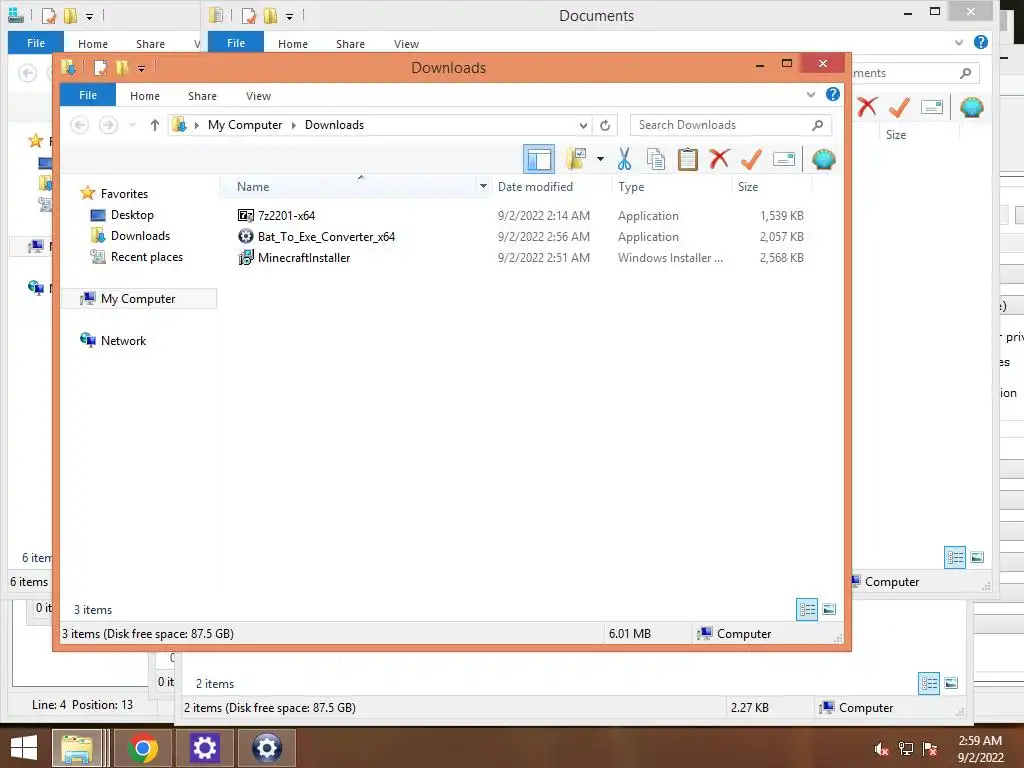This screenshot has height=768, width=1024.
Task: Select the Bat_To_Exe_Converter_x64 file
Action: [317, 236]
